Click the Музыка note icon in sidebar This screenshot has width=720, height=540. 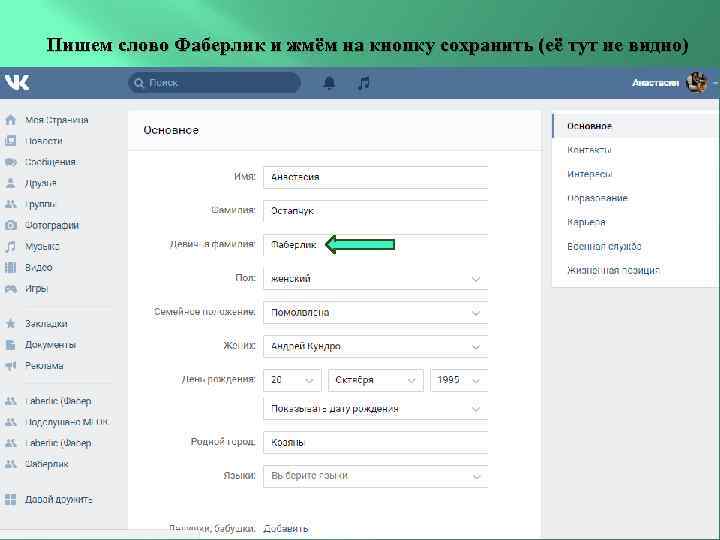(x=11, y=247)
